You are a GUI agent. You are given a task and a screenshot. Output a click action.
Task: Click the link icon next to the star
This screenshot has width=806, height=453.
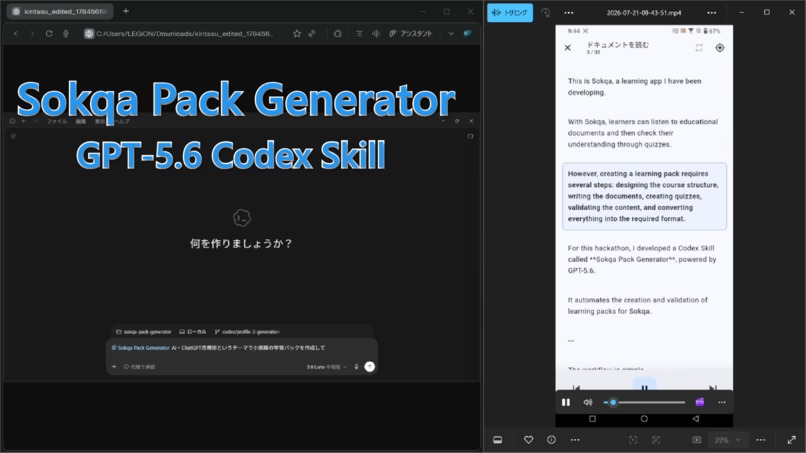[x=312, y=33]
